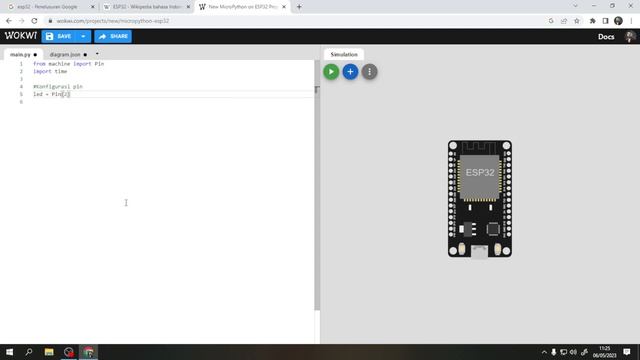The image size is (640, 360).
Task: Open the Chrome taskbar icon
Action: [89, 352]
